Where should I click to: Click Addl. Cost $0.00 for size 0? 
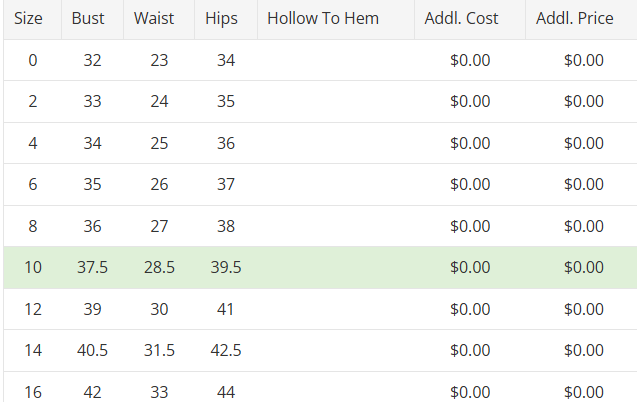coord(470,60)
